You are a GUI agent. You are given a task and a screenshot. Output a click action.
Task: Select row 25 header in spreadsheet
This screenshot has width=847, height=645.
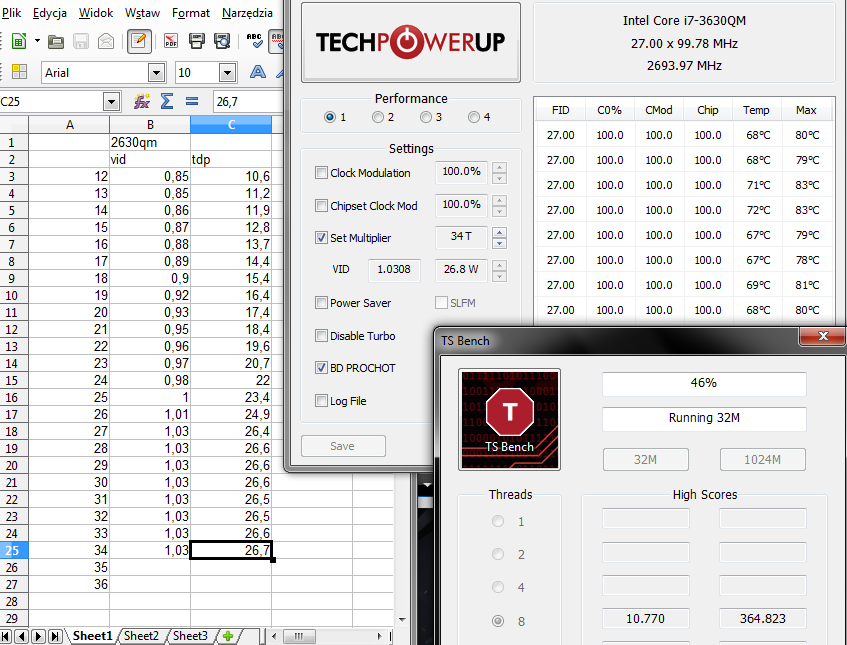coord(14,550)
